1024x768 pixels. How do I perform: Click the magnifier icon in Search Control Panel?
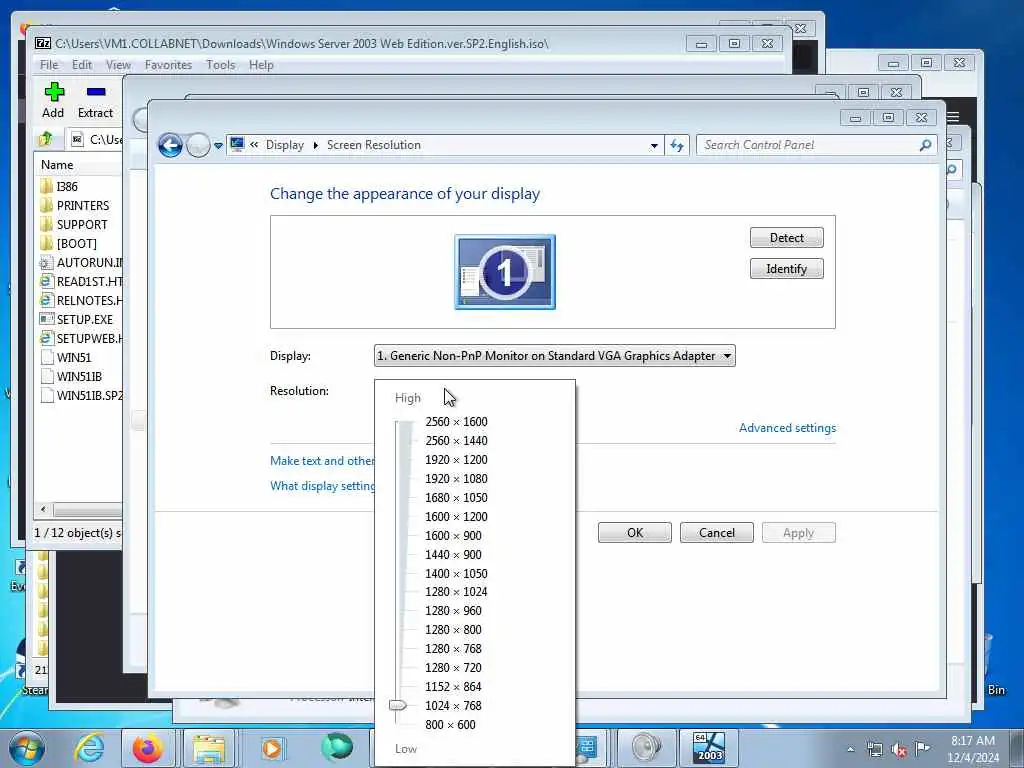coord(925,145)
